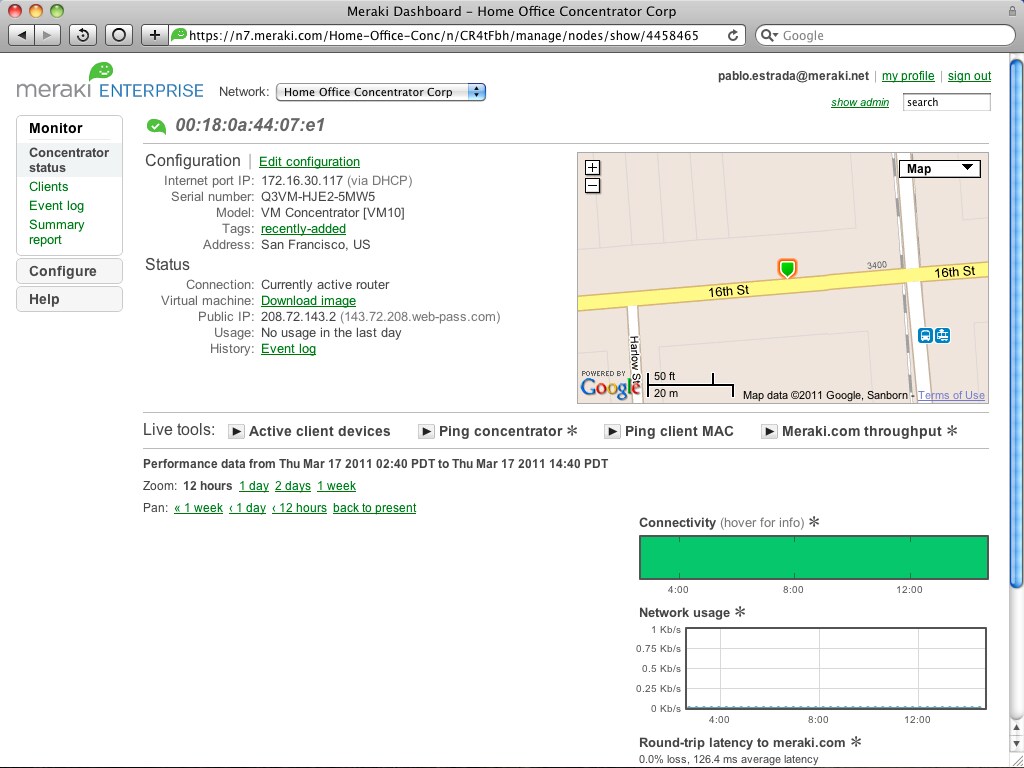Click show admin link
1024x768 pixels.
(x=859, y=102)
